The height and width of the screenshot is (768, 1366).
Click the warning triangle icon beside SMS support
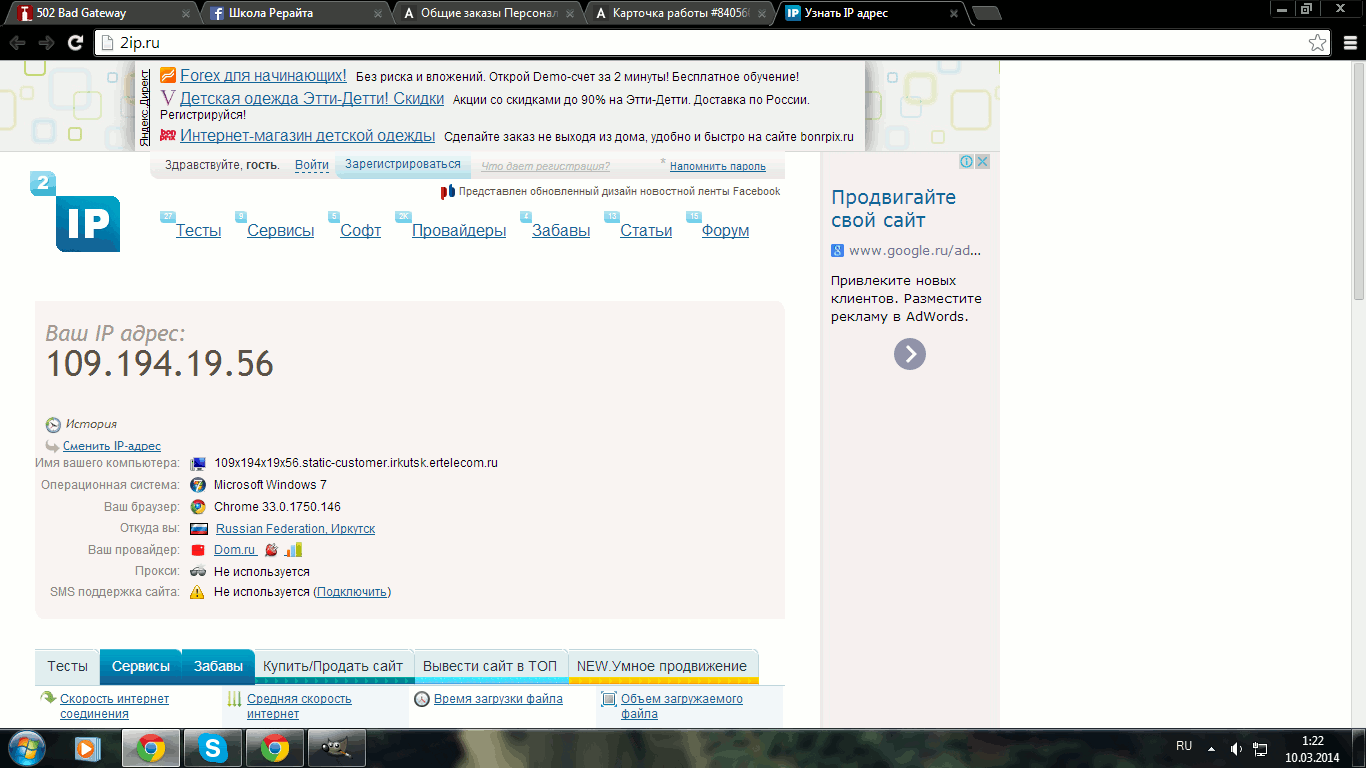pyautogui.click(x=198, y=592)
